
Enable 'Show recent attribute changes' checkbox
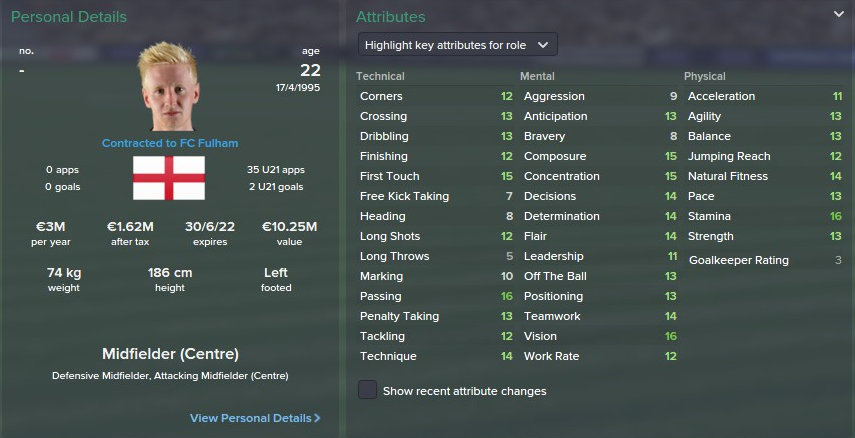click(368, 390)
